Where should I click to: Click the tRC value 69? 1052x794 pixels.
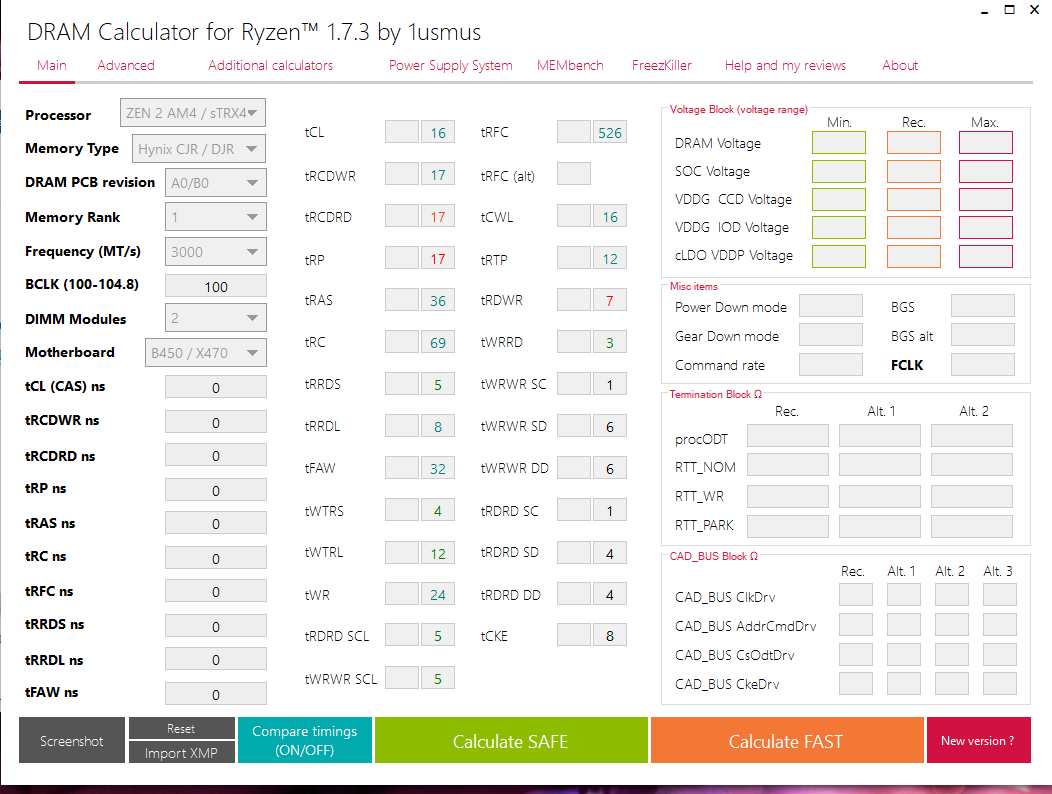pos(438,342)
